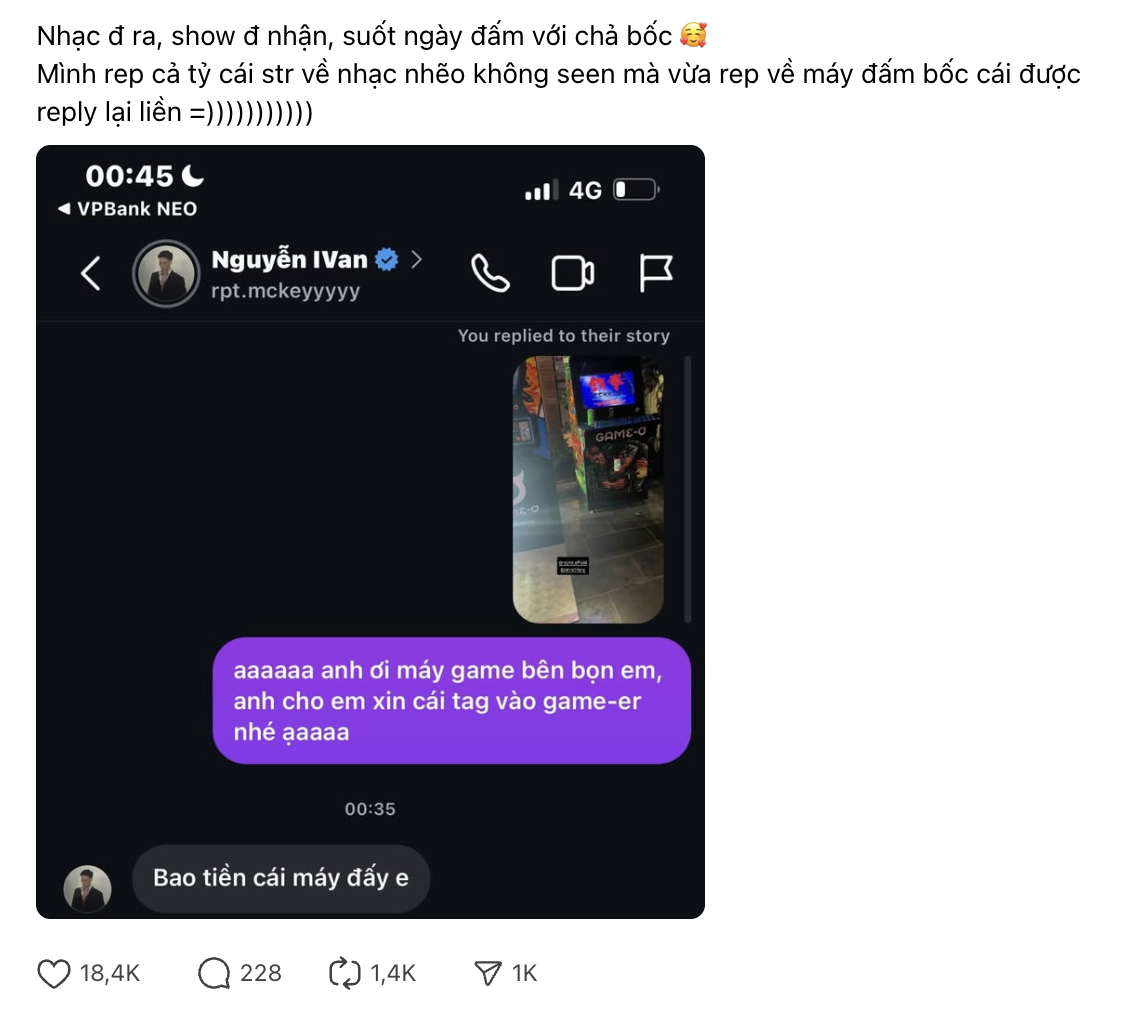Screen dimensions: 1130x1014
Task: Tap the flag icon in chat header
Action: (656, 273)
